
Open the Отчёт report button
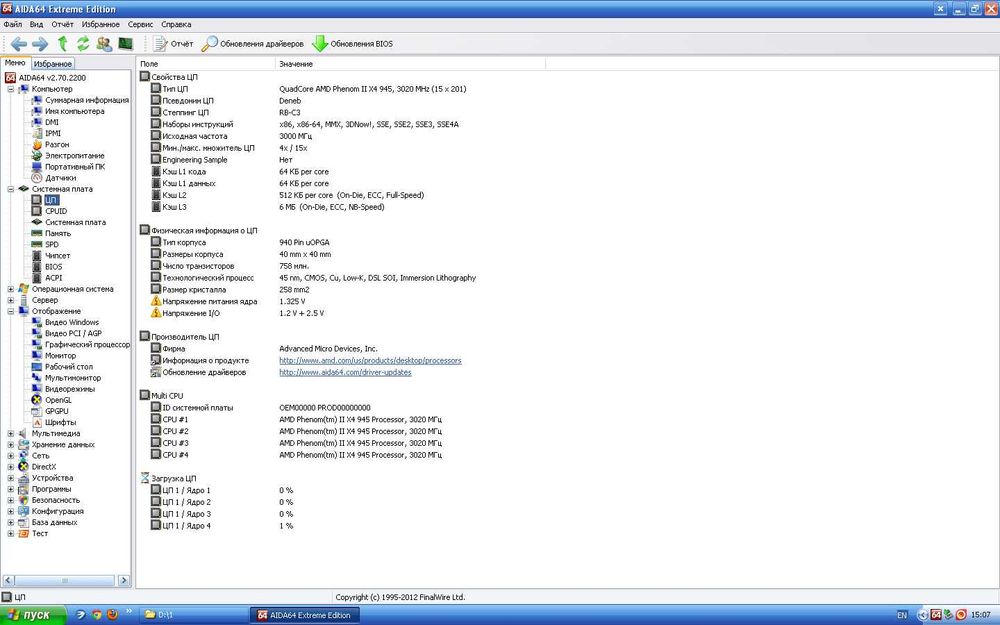(173, 44)
